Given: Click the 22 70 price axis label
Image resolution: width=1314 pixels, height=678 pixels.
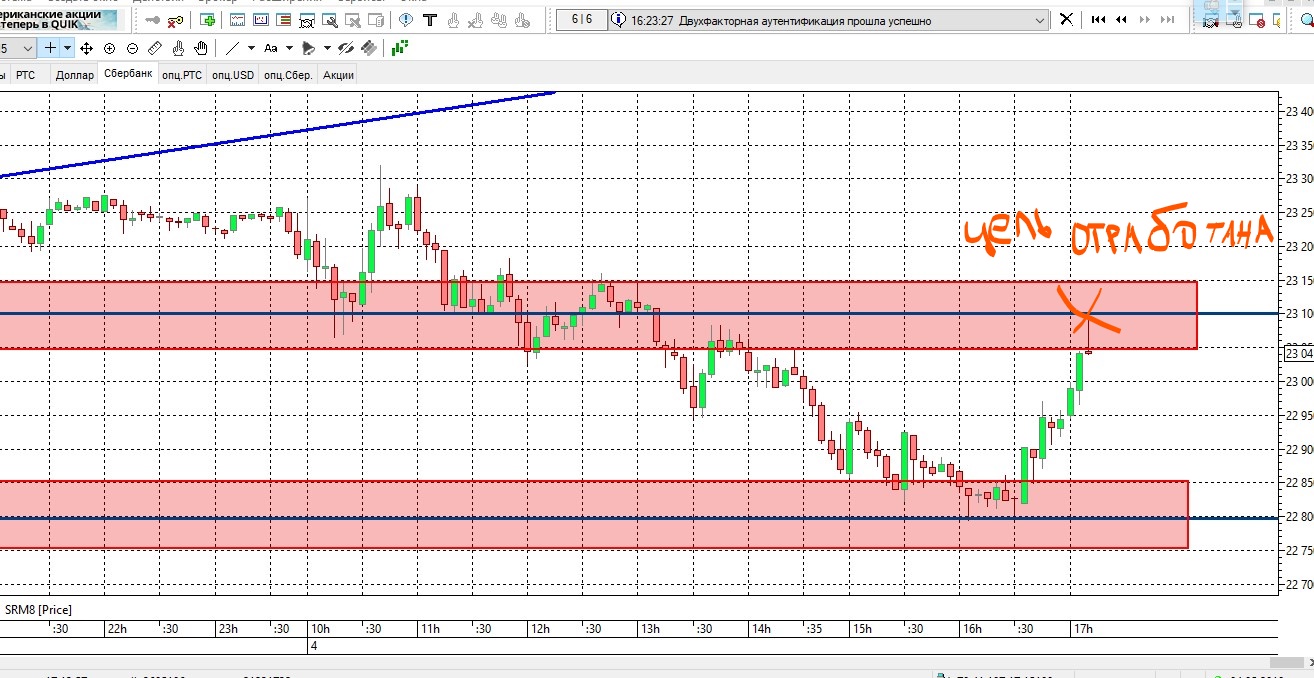Looking at the screenshot, I should coord(1298,585).
